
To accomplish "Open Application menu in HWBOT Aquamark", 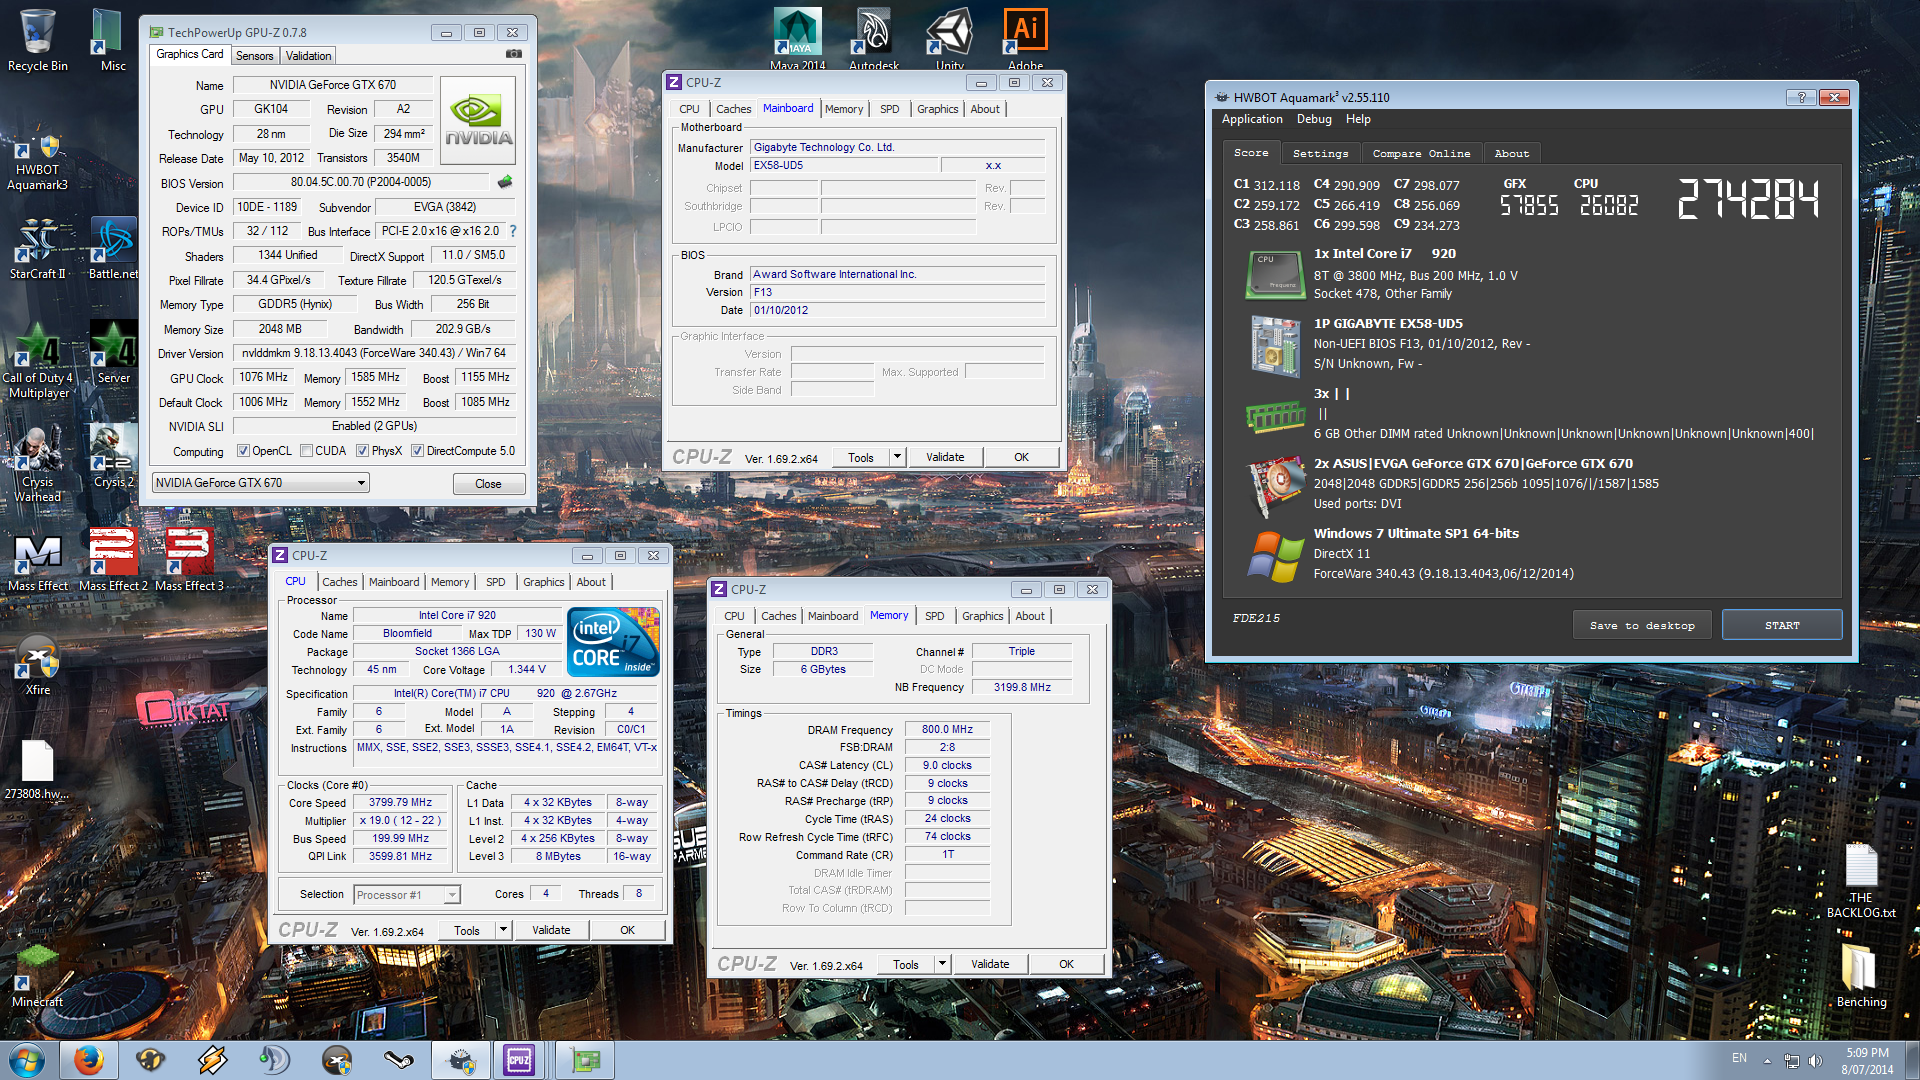I will click(1252, 119).
